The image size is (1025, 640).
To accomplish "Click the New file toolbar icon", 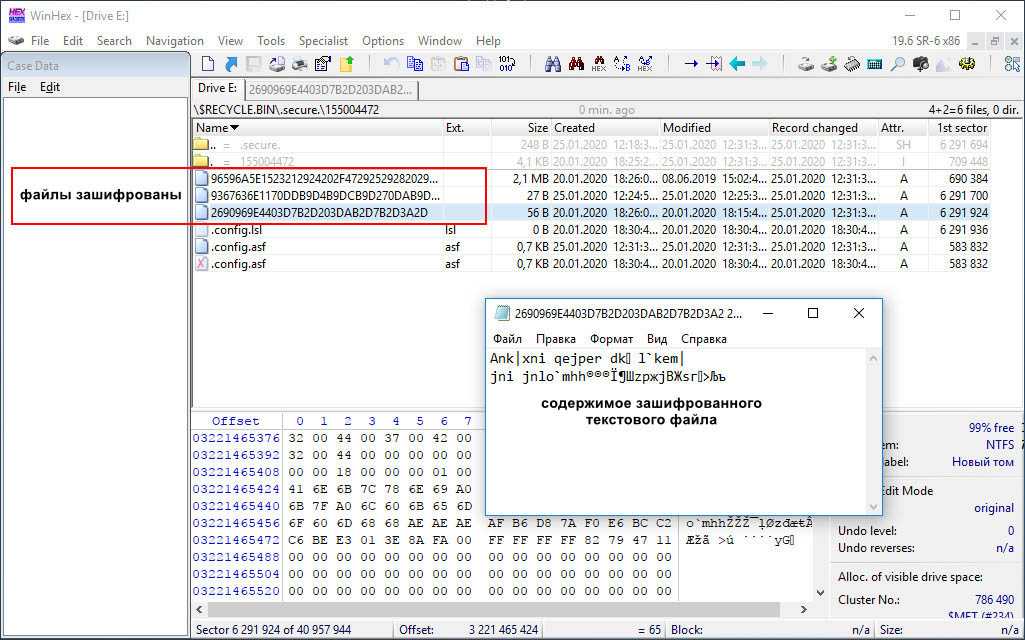I will point(208,64).
